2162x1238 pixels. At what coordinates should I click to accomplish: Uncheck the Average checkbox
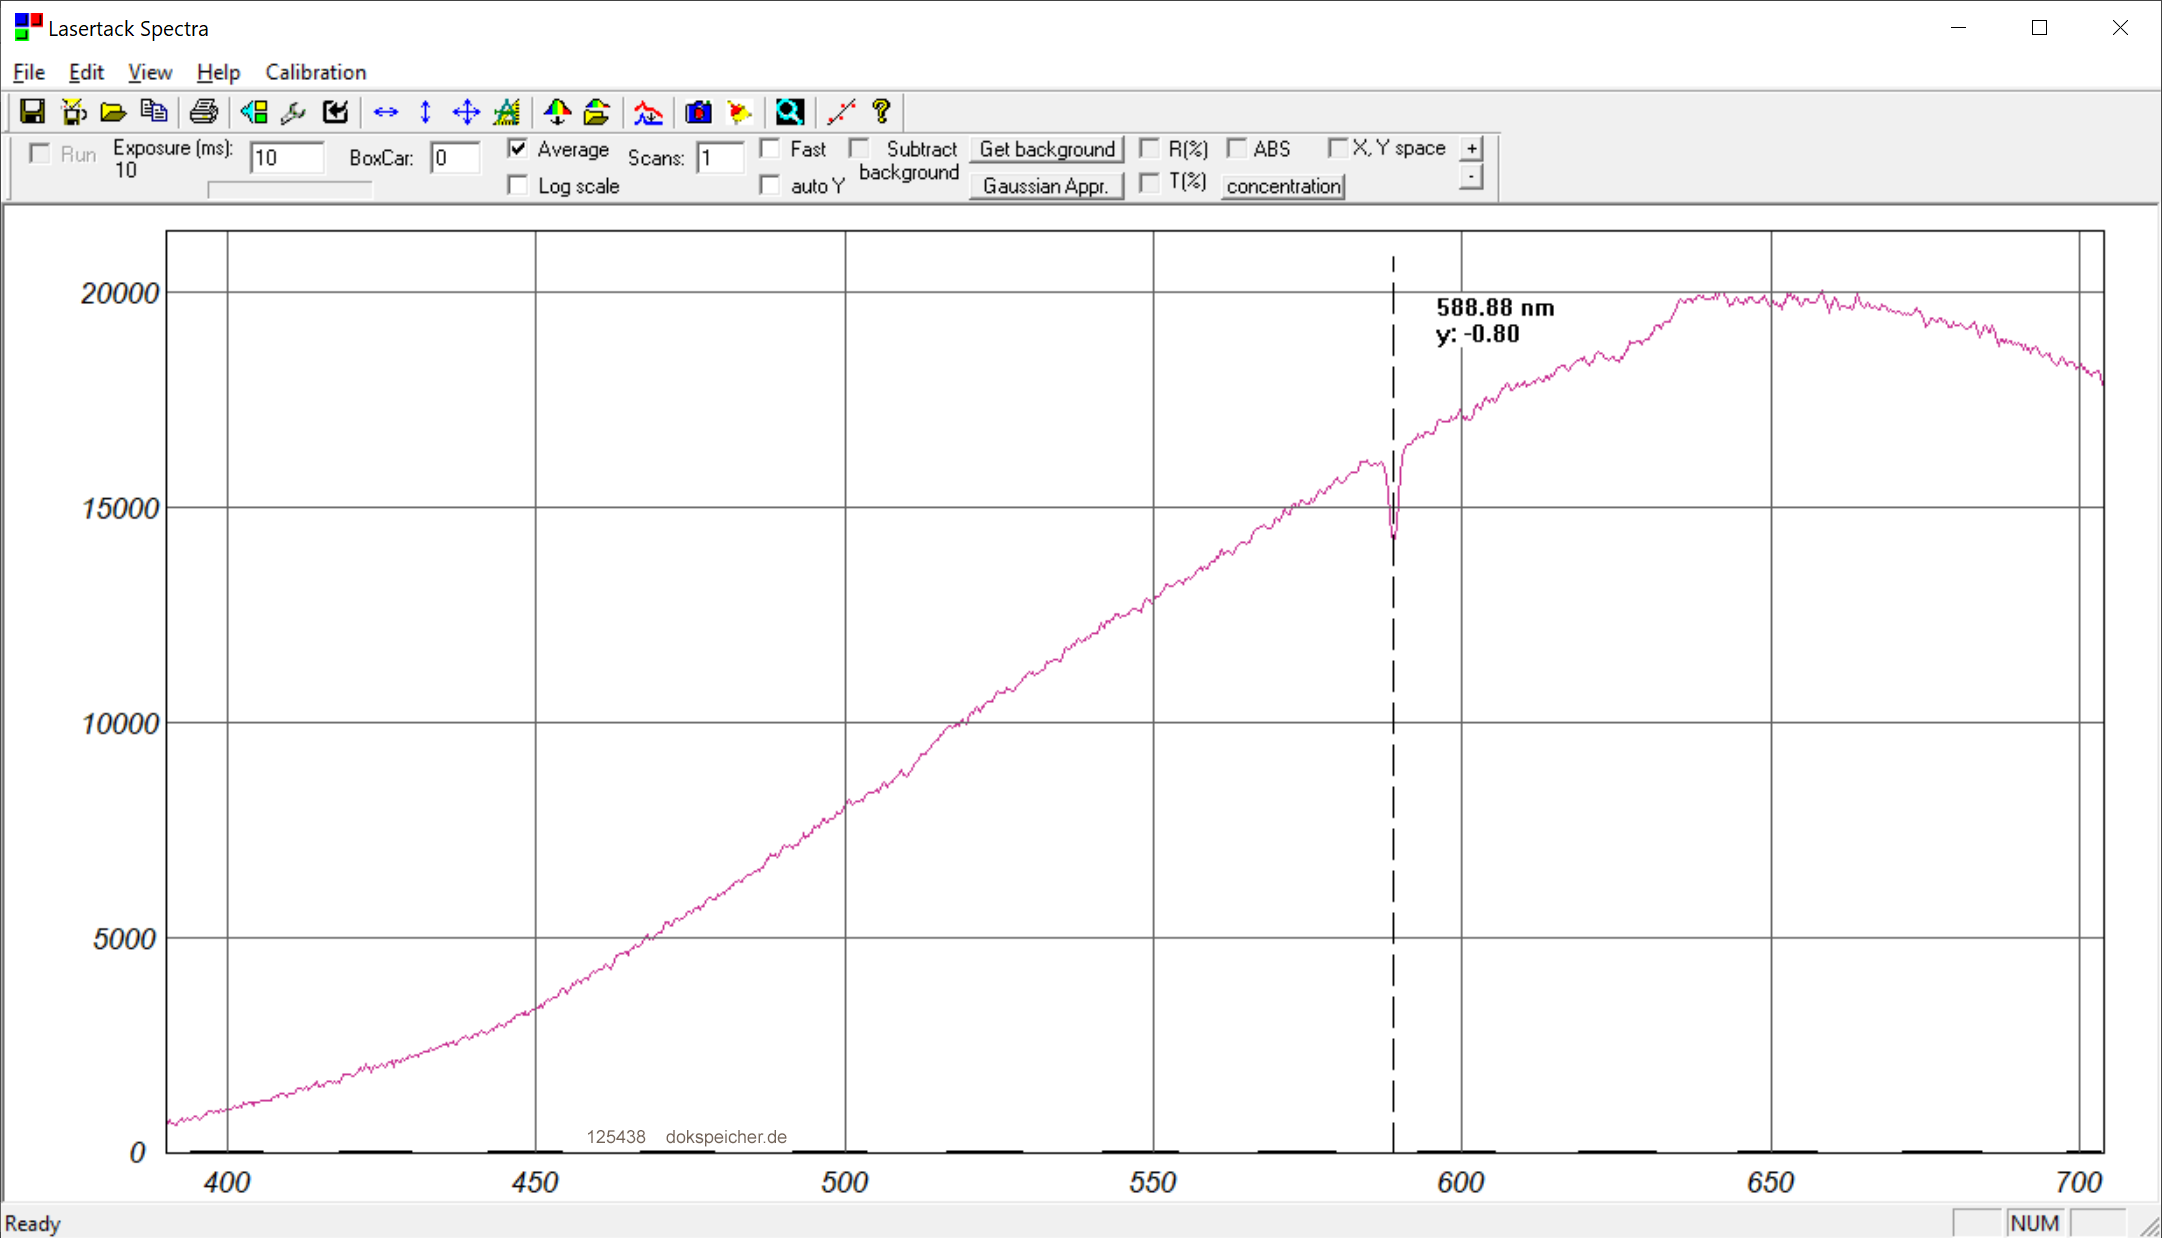pyautogui.click(x=517, y=149)
